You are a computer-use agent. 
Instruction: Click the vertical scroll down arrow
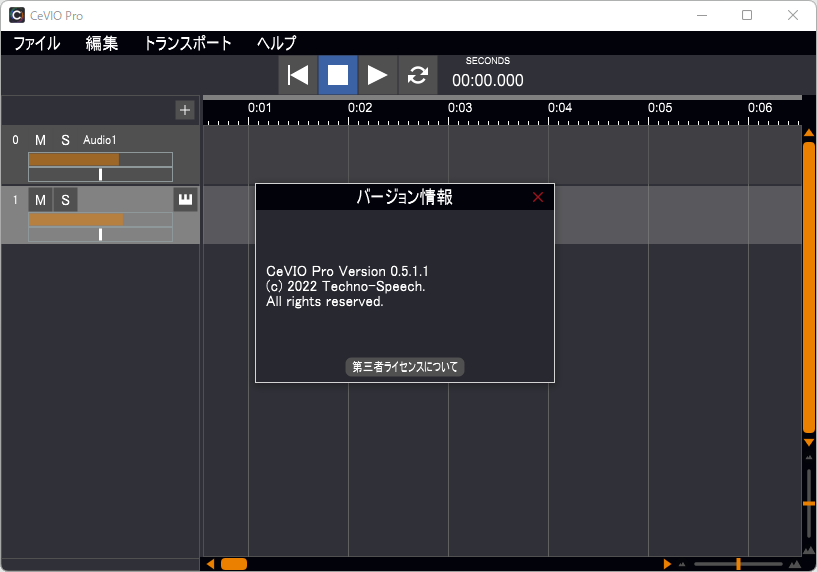(809, 442)
